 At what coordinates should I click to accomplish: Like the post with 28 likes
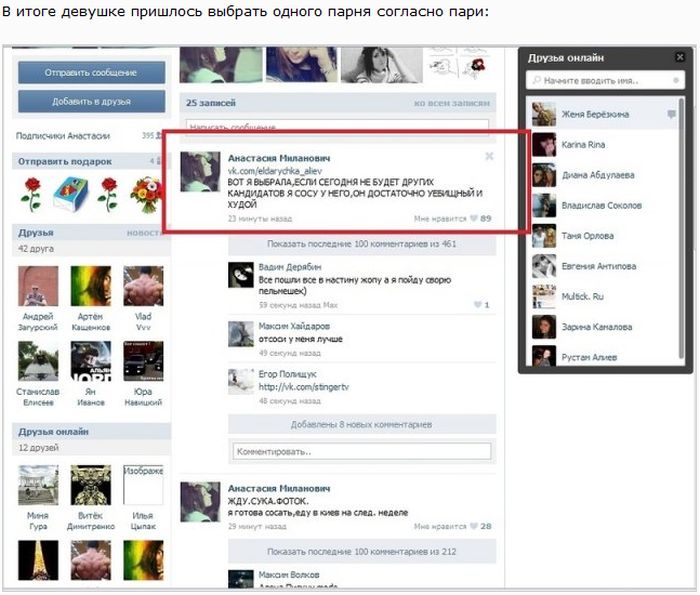pos(474,525)
